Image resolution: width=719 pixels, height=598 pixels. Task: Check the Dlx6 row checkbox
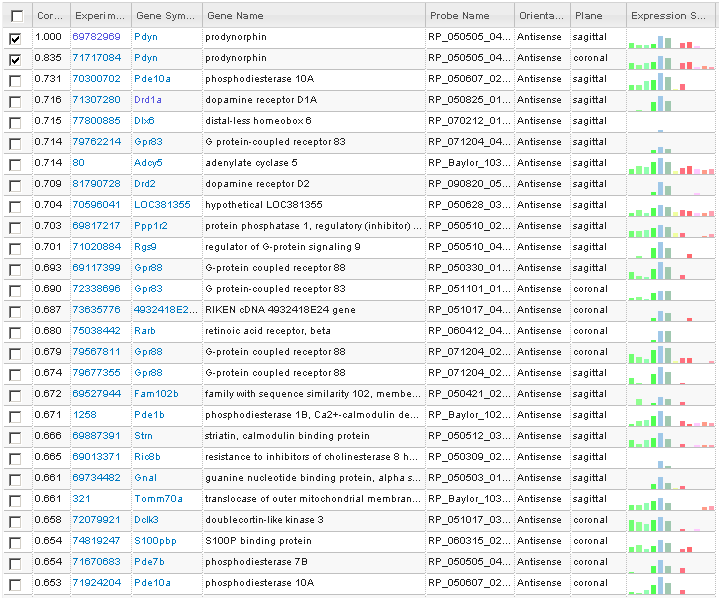coord(15,123)
